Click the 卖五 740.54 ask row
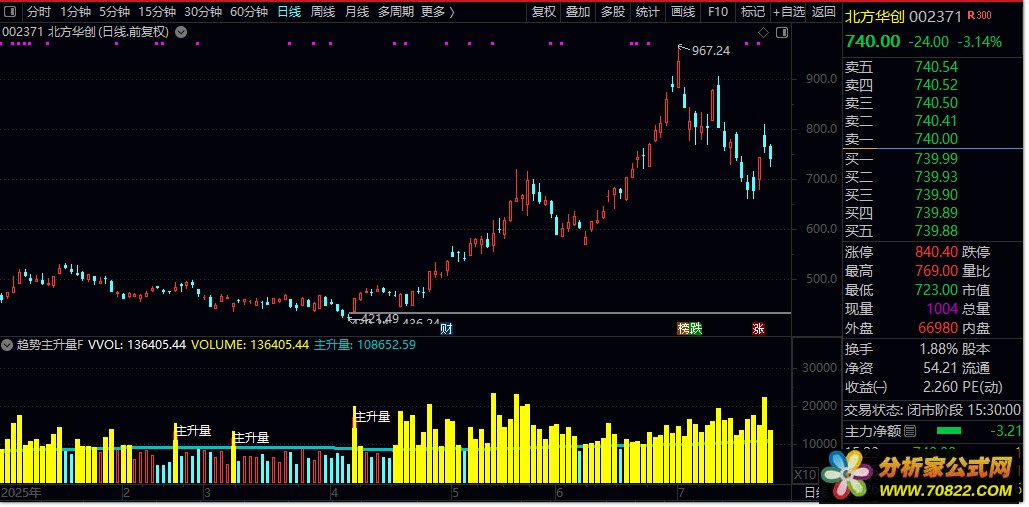This screenshot has width=1029, height=507. click(x=933, y=67)
